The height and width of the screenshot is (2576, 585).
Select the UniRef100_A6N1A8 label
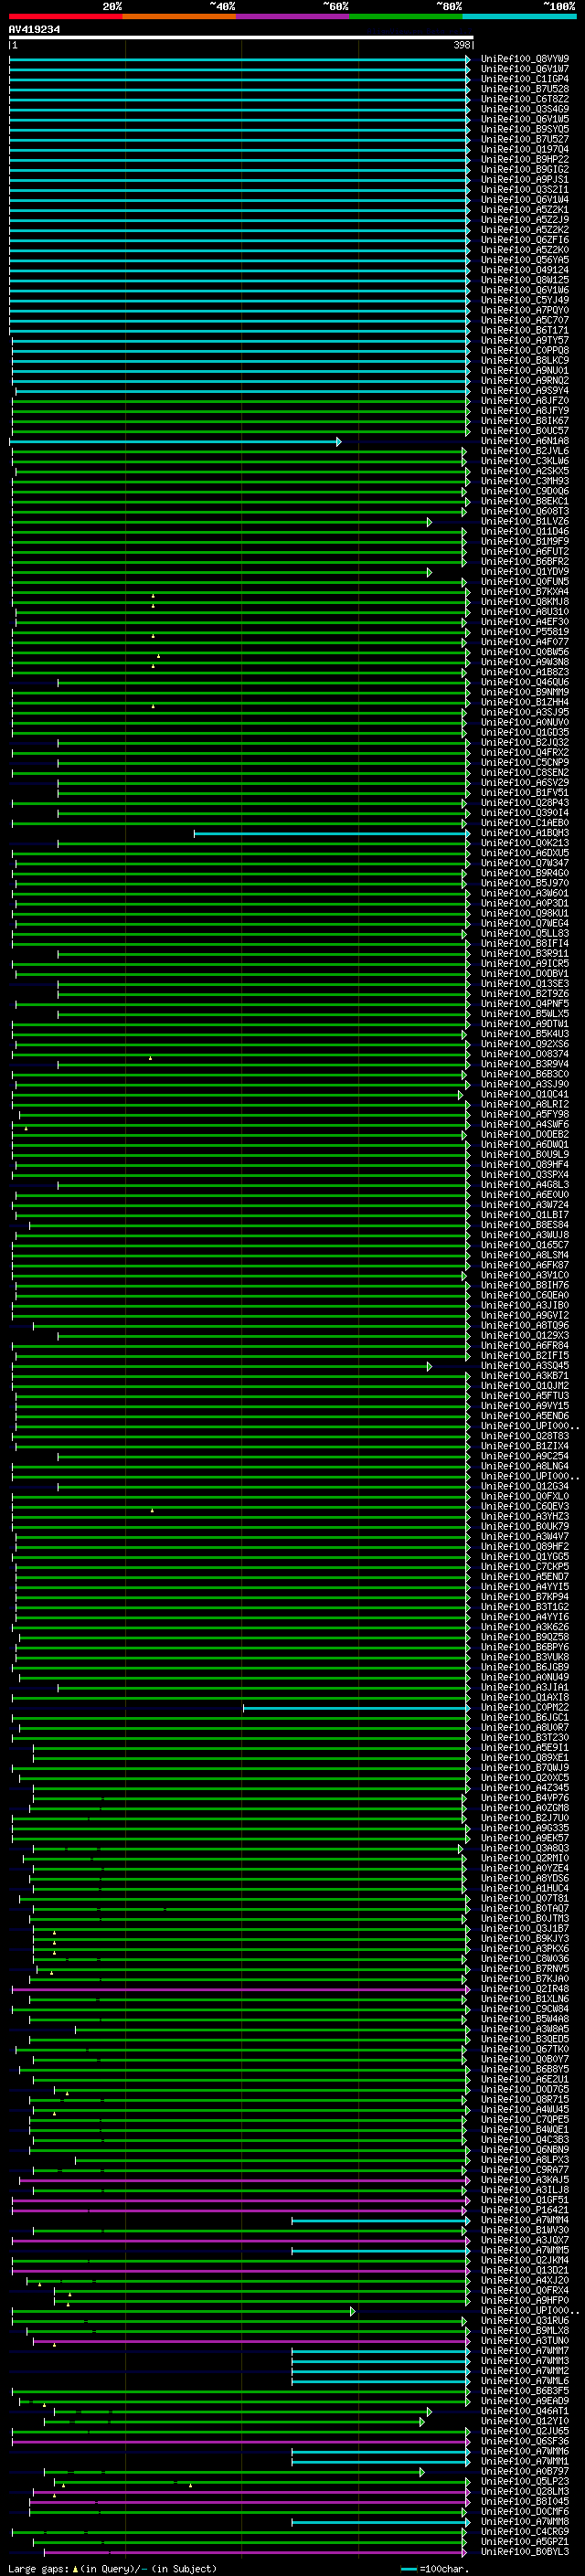pyautogui.click(x=525, y=441)
